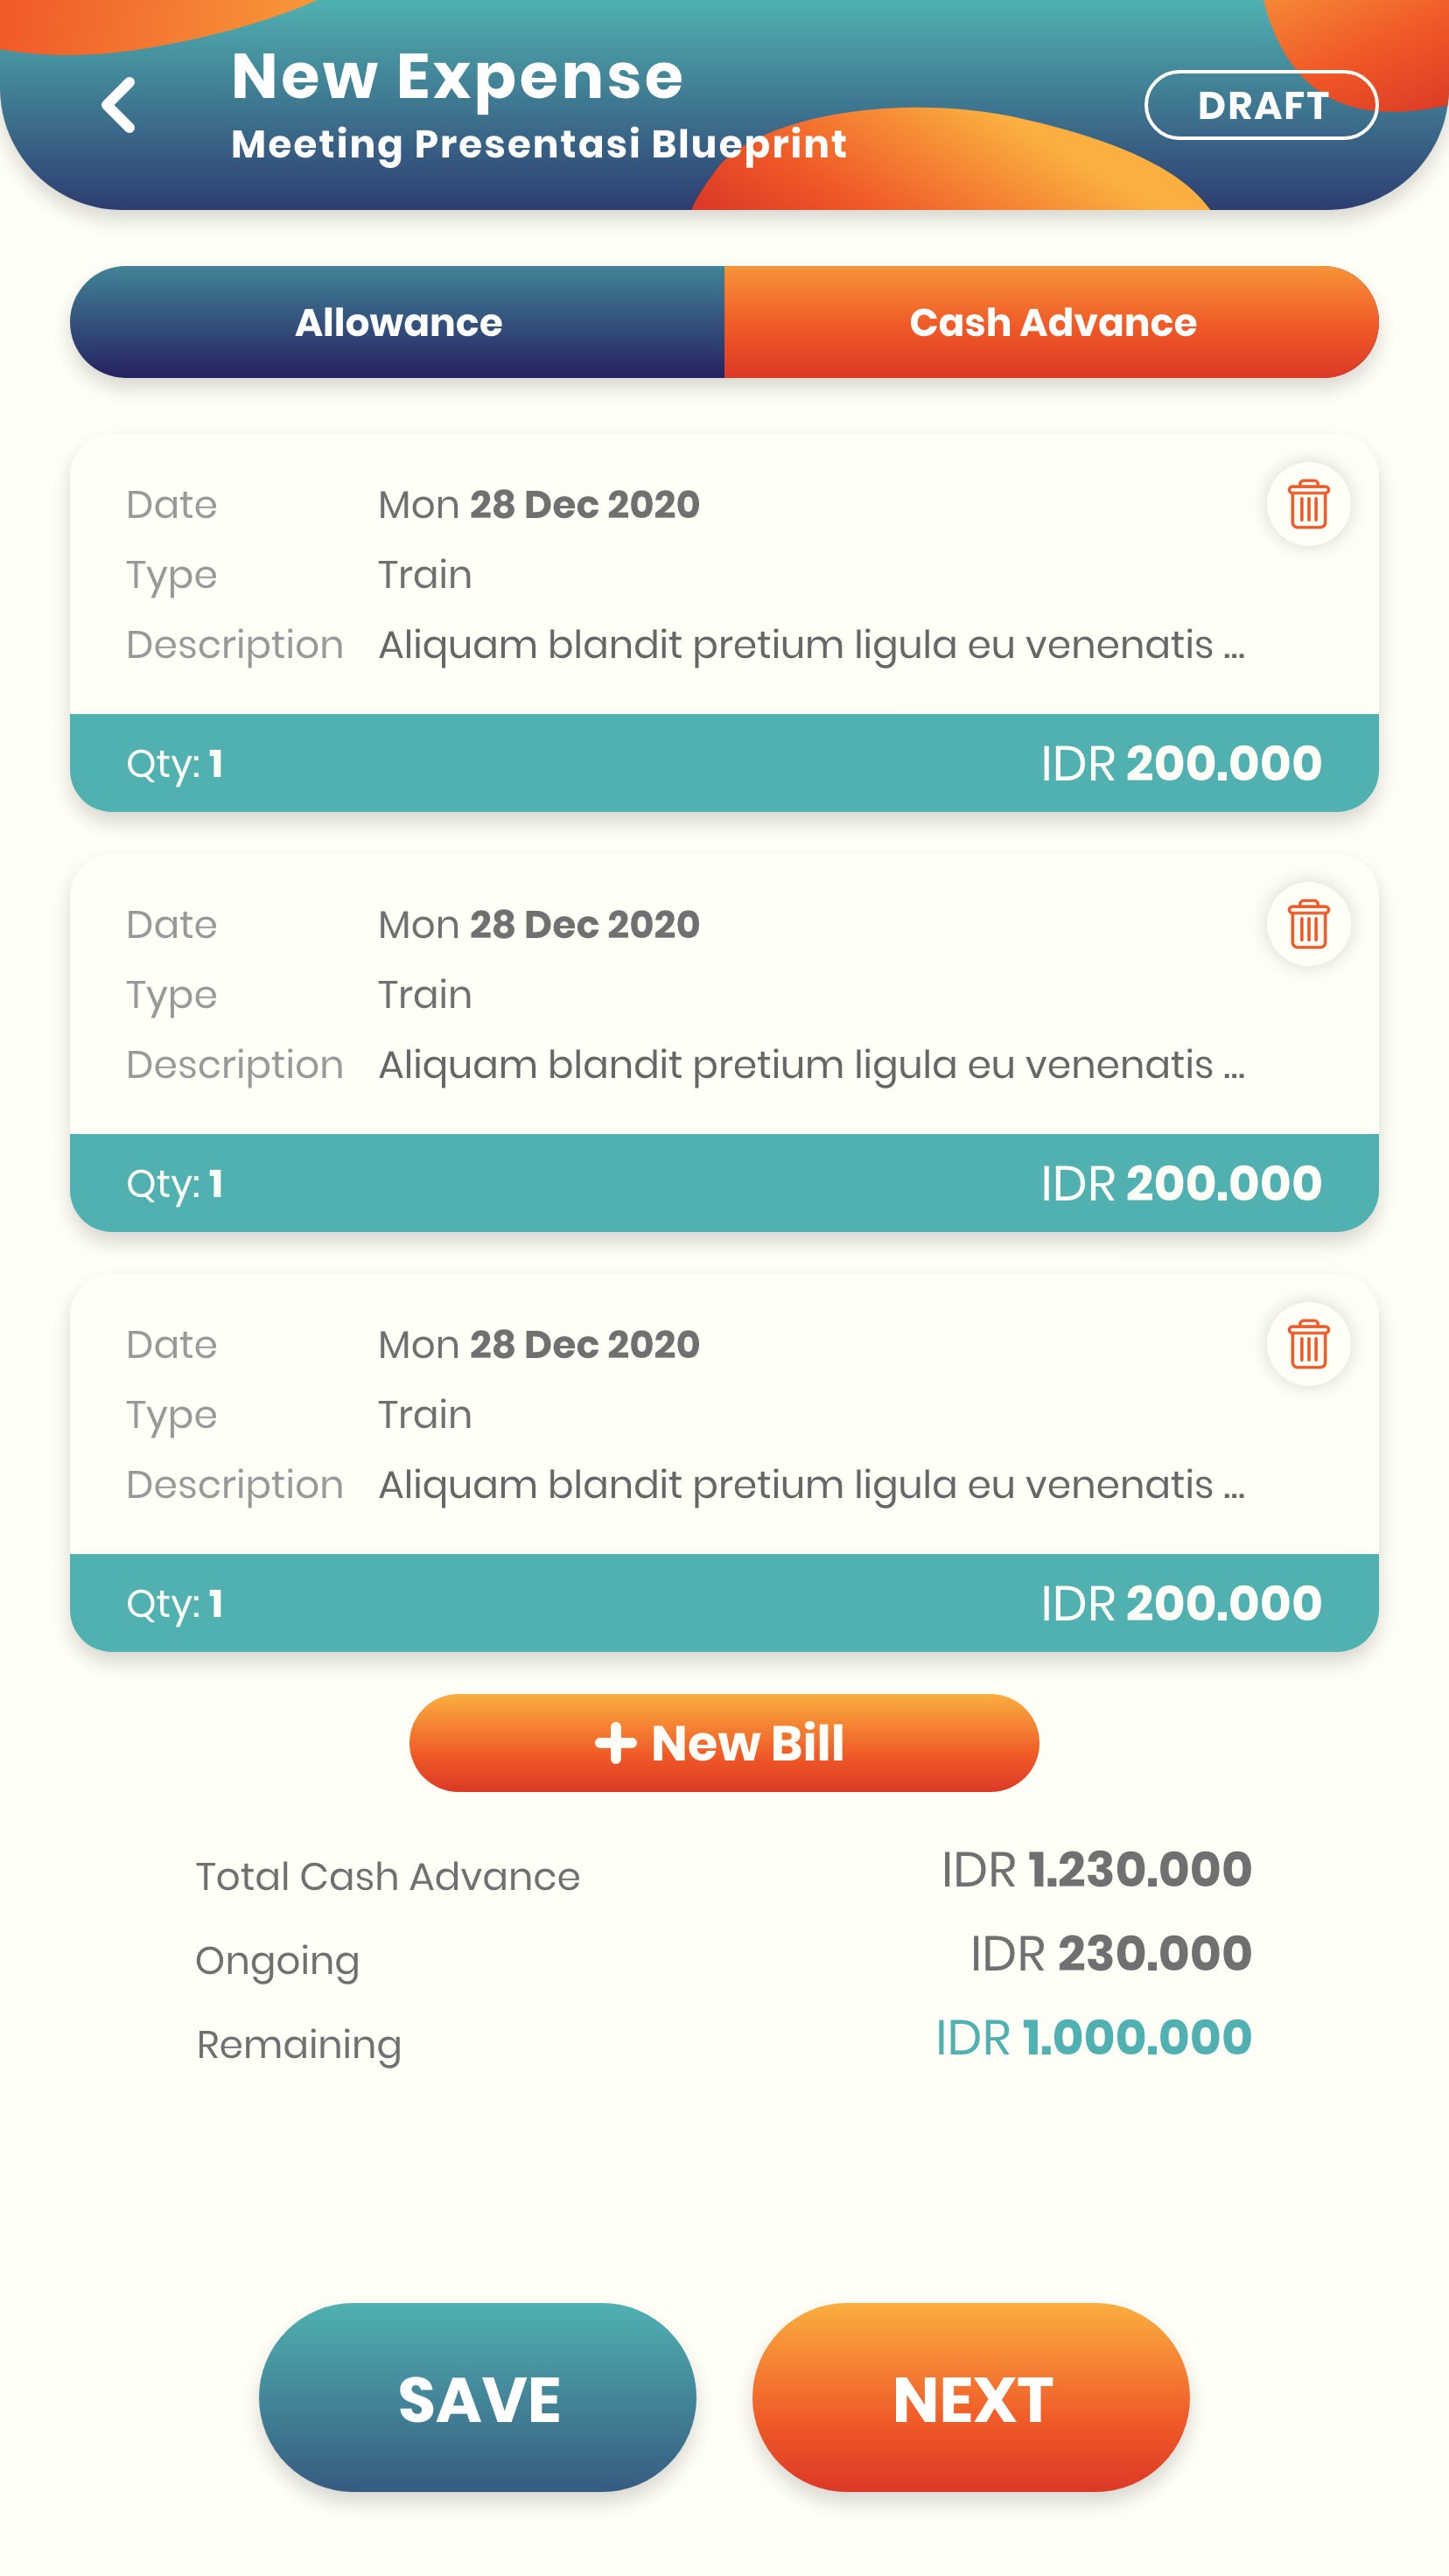The image size is (1449, 2576).
Task: Switch to the Allowance tab
Action: click(x=397, y=322)
